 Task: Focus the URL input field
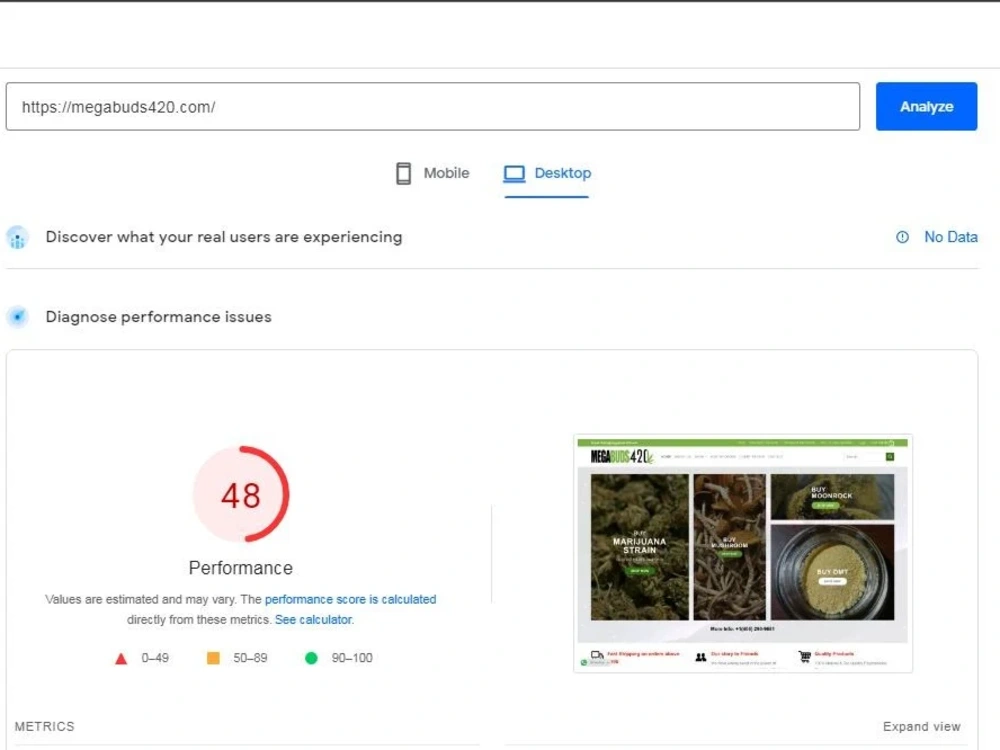(x=432, y=107)
